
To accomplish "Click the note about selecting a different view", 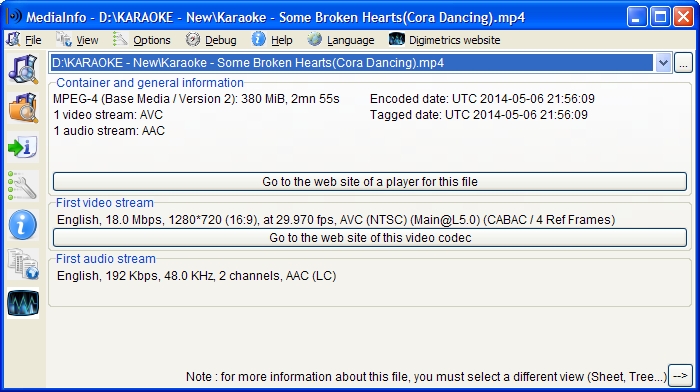I will point(426,377).
